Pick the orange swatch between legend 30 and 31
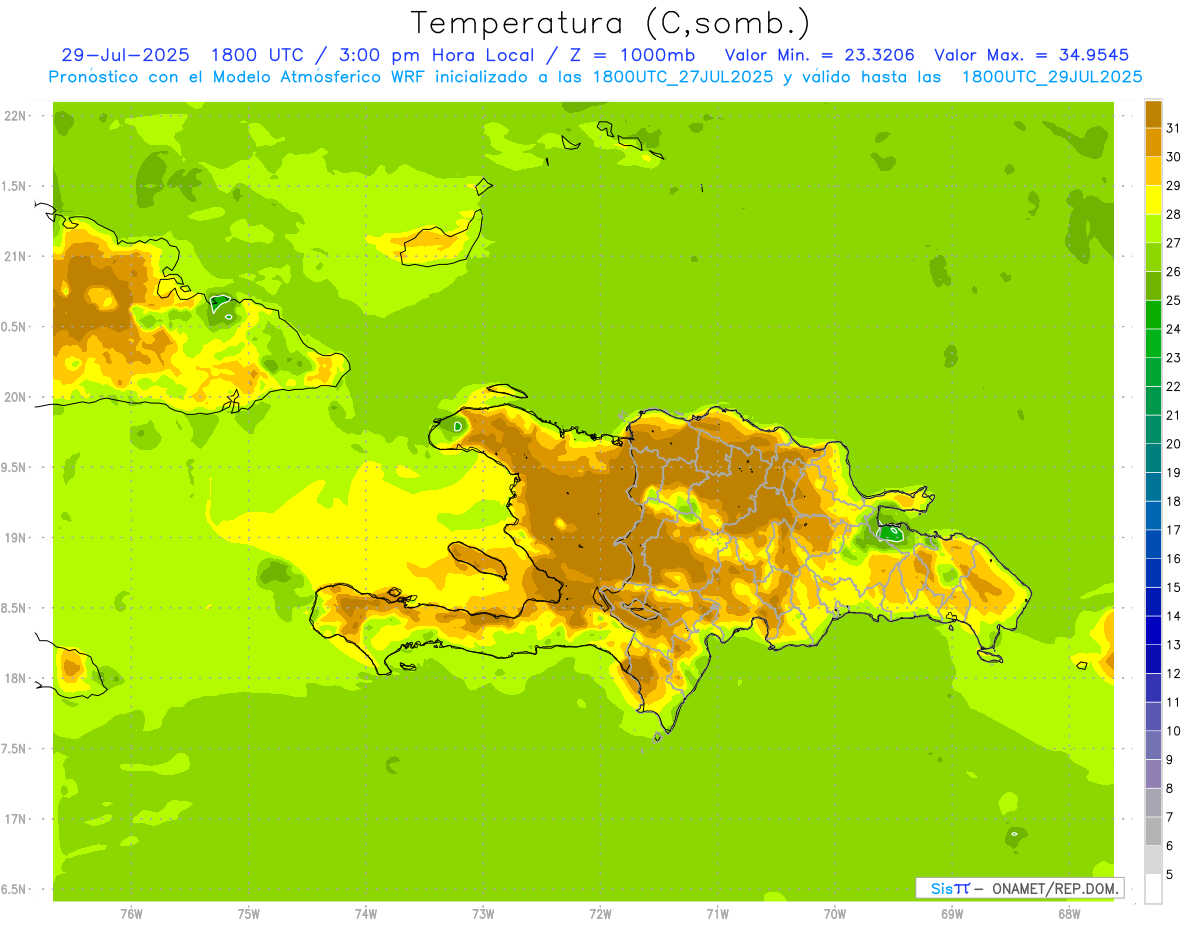 pos(1153,142)
